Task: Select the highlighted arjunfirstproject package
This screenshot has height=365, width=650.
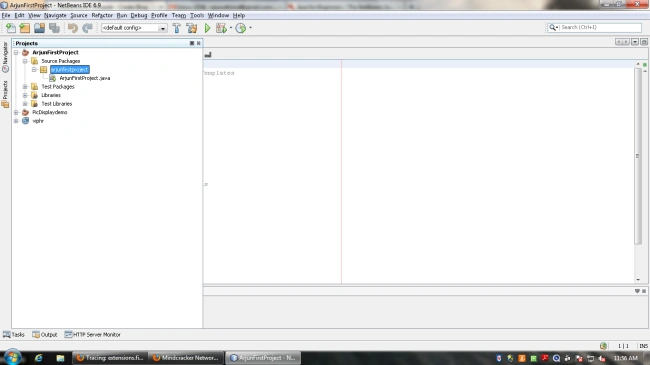Action: pos(70,70)
